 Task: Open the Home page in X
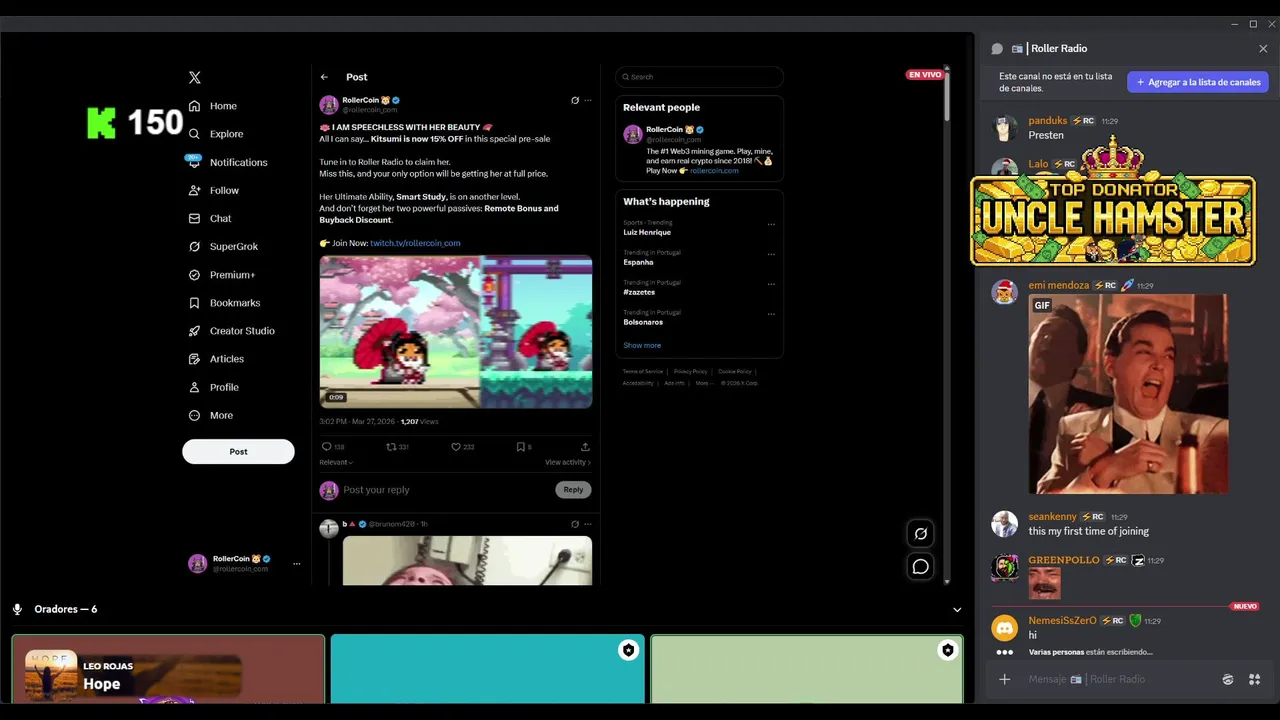click(x=213, y=106)
